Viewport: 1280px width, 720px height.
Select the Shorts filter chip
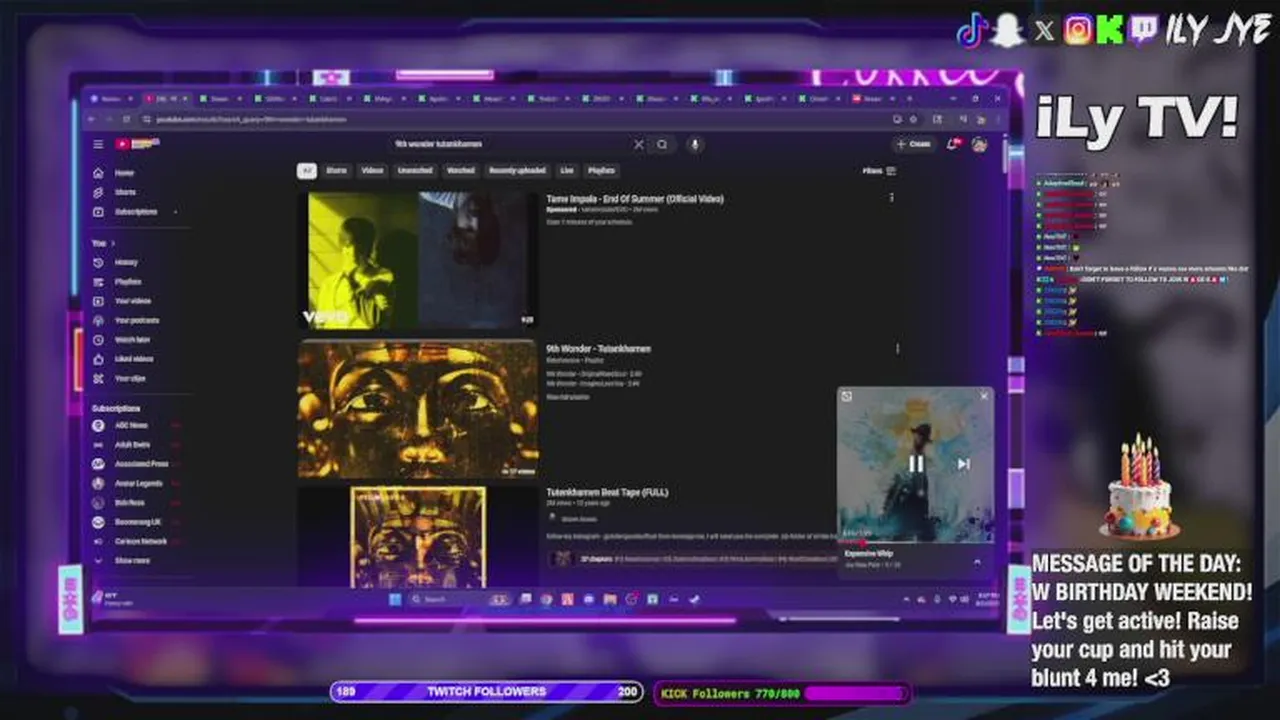(x=337, y=171)
